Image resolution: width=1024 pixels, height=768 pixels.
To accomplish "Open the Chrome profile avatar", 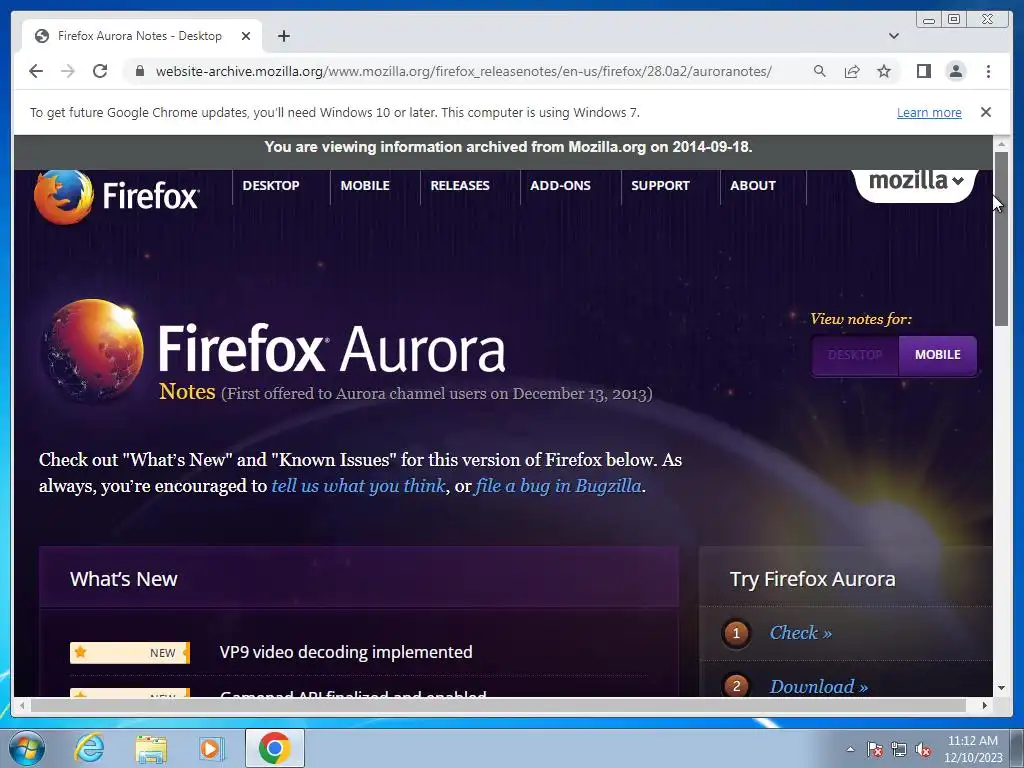I will (x=955, y=71).
